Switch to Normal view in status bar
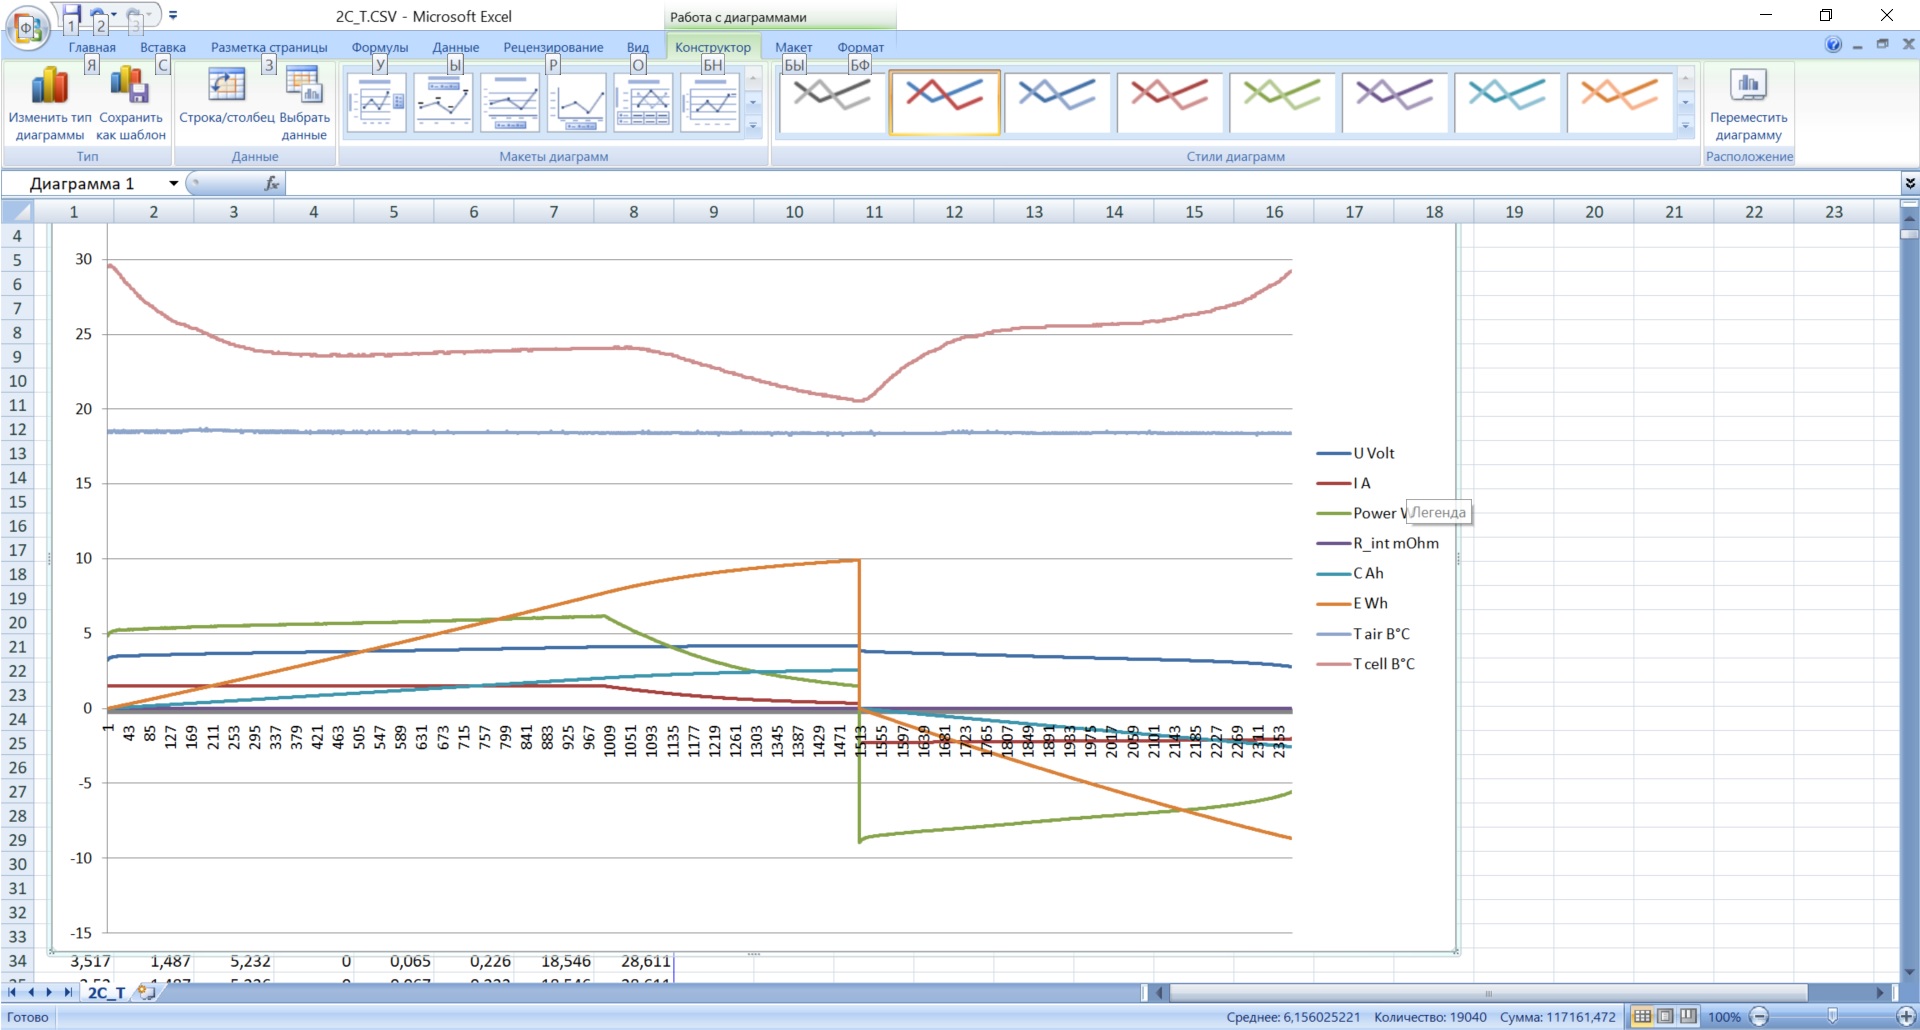 point(1642,1017)
